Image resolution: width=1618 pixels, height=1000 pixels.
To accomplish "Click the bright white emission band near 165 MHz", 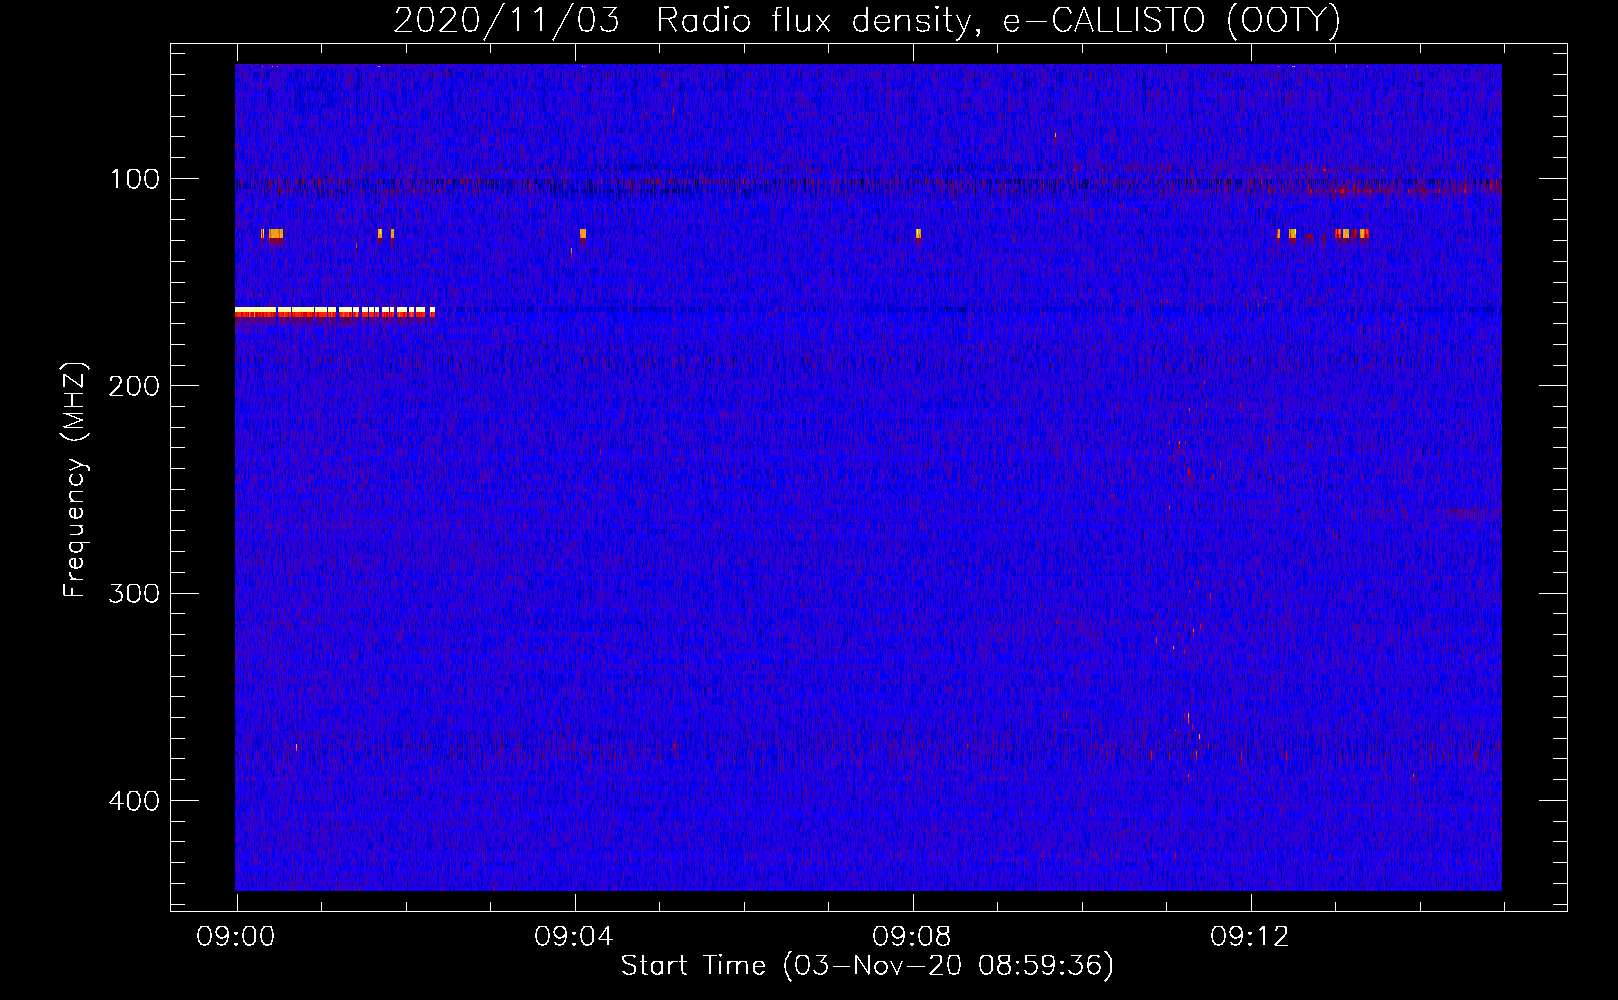I will [335, 312].
